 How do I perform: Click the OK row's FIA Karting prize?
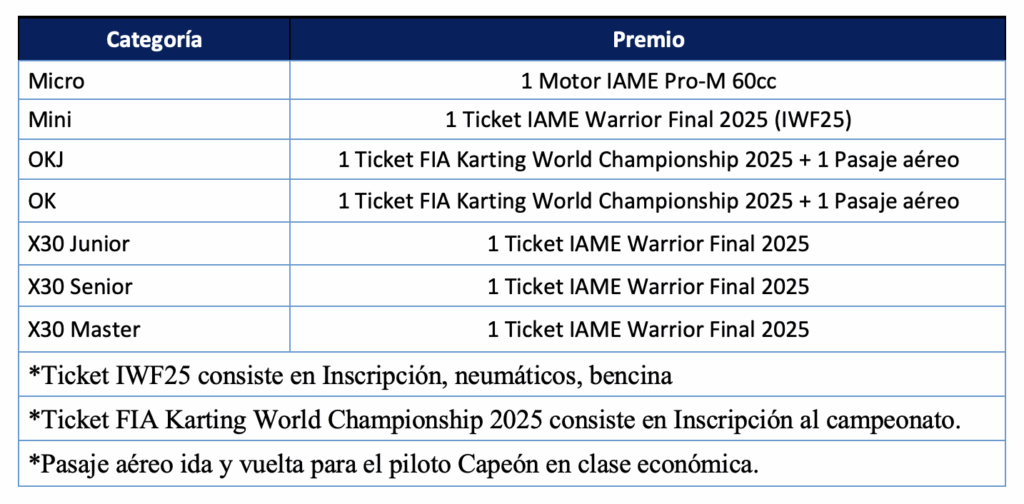point(648,201)
